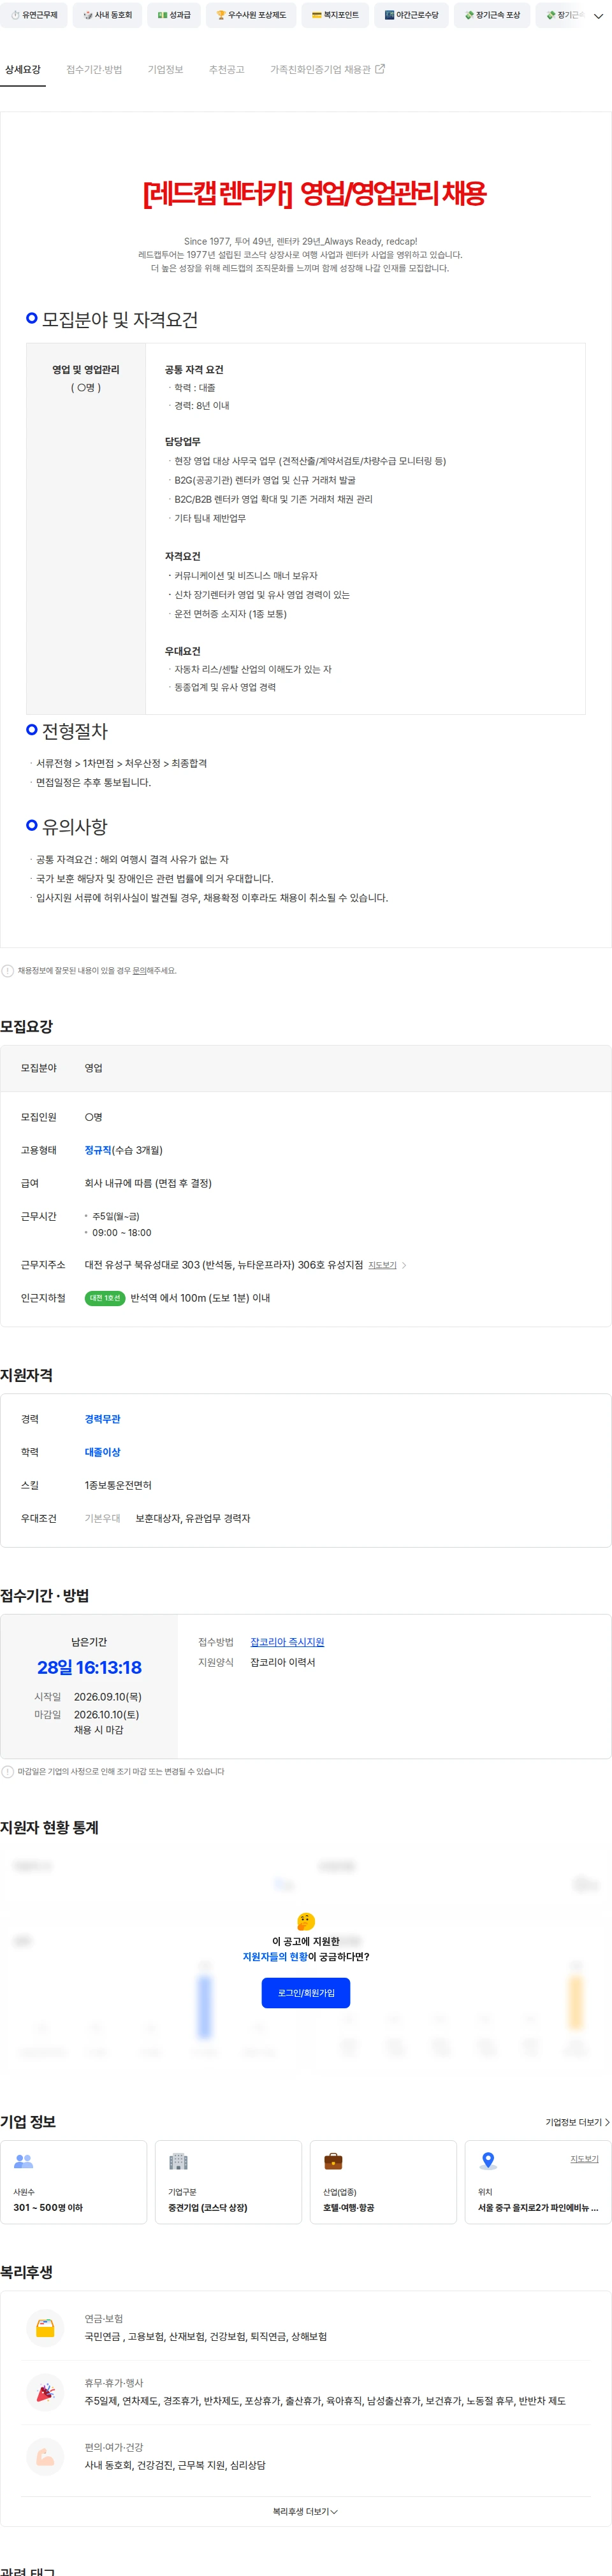Click the 유연근무제 benefit chip

pos(34,15)
